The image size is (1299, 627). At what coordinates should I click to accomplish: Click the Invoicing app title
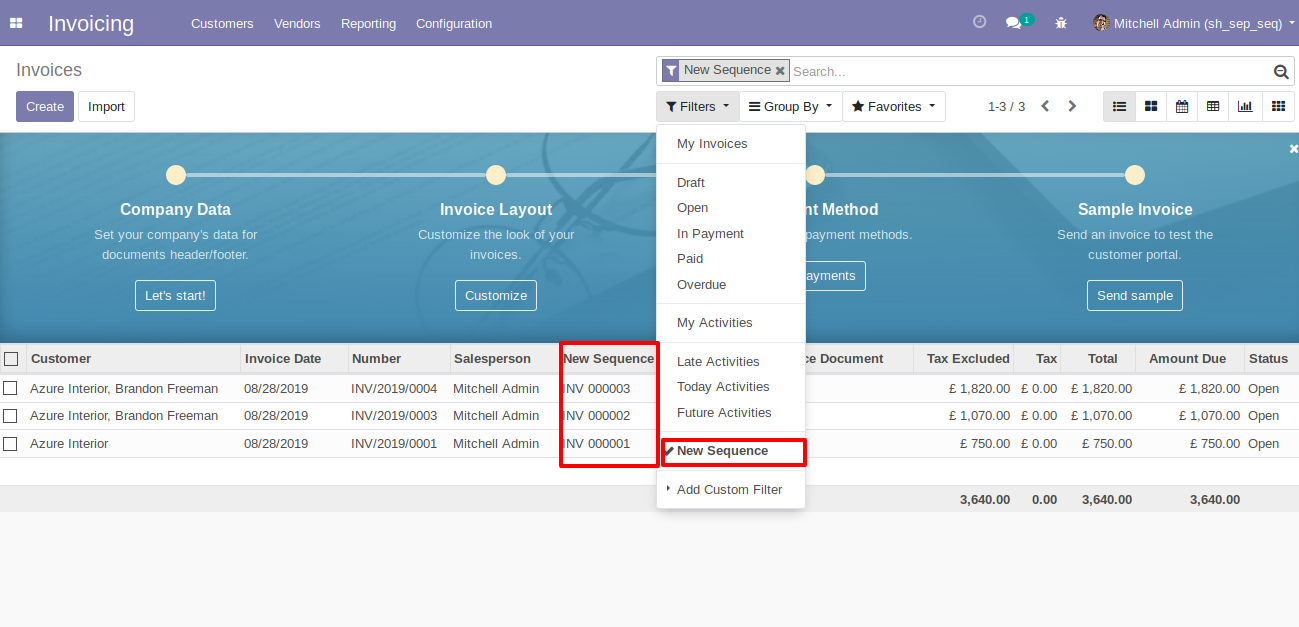click(91, 23)
